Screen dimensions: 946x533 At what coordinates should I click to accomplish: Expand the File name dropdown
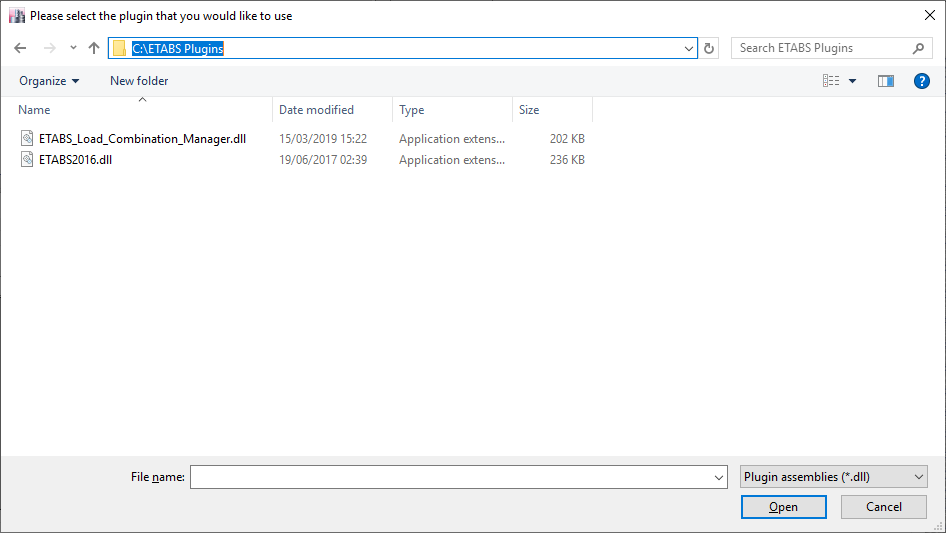pyautogui.click(x=719, y=477)
